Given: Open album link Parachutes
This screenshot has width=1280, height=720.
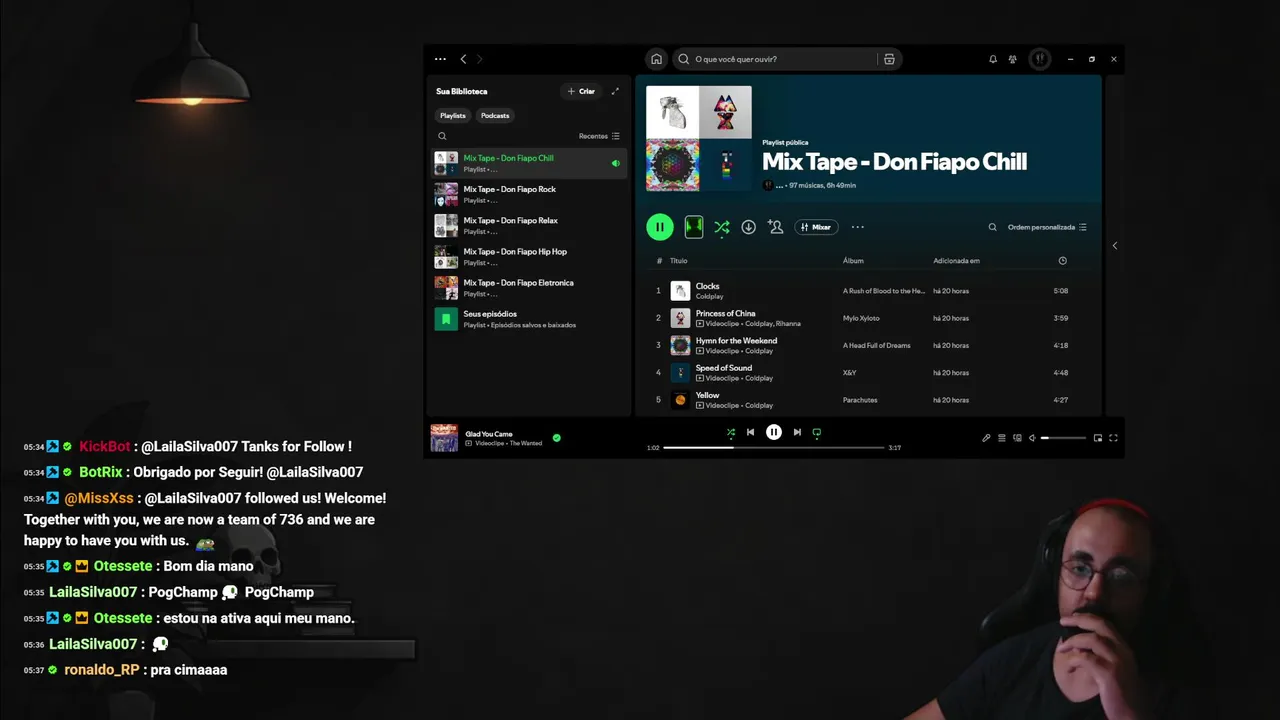Looking at the screenshot, I should click(860, 400).
